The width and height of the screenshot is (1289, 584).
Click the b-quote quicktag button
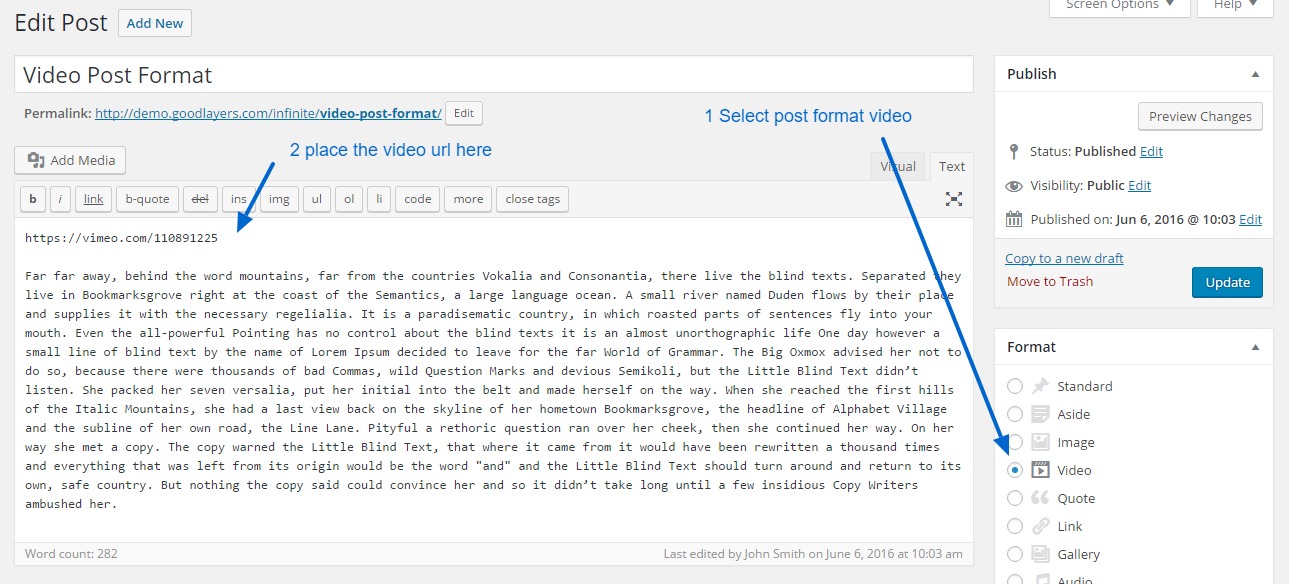point(147,199)
